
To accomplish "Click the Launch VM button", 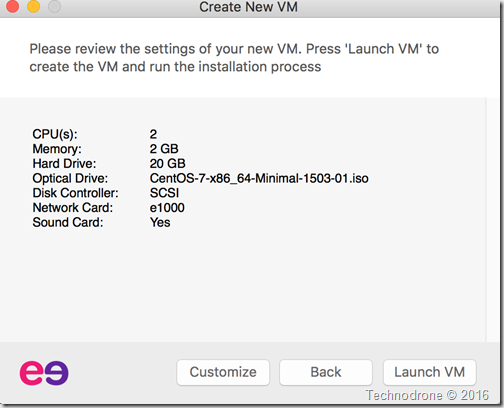I will (x=429, y=372).
